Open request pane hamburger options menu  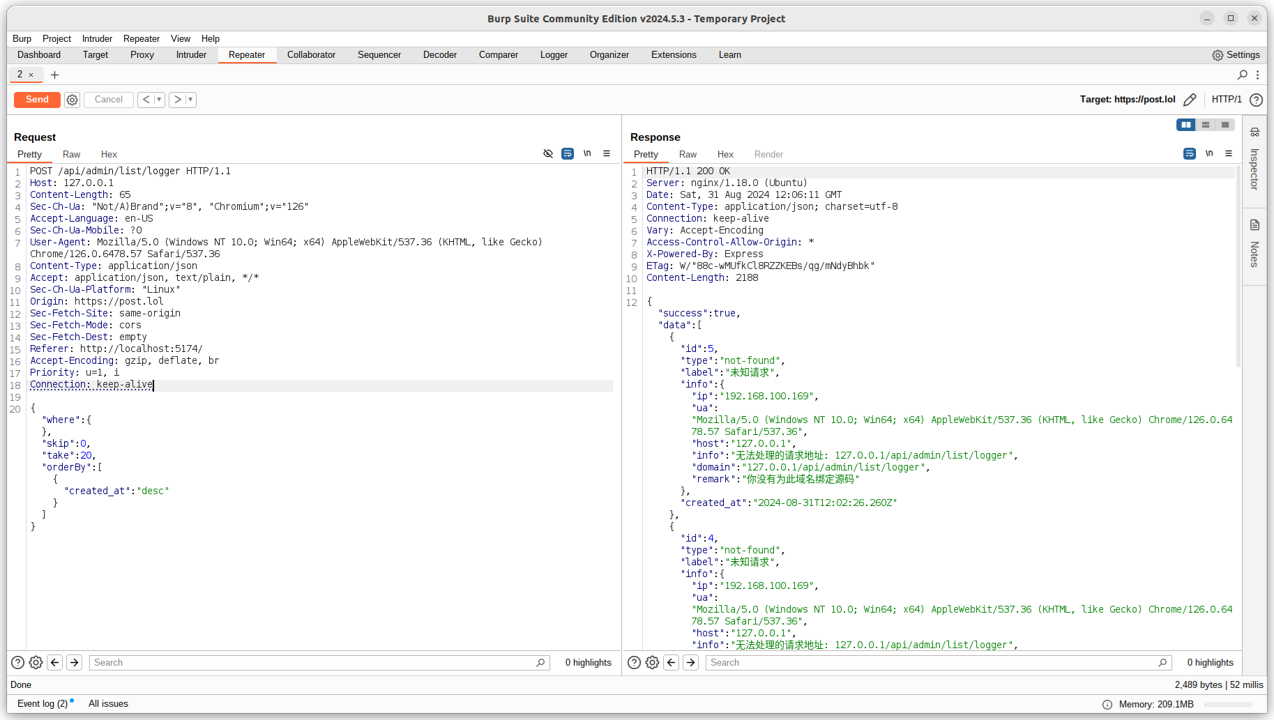607,154
